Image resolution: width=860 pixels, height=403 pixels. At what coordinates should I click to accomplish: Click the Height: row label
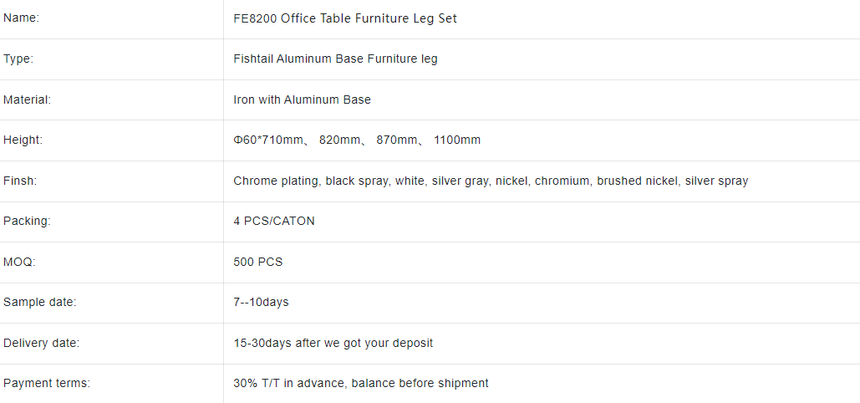(22, 140)
